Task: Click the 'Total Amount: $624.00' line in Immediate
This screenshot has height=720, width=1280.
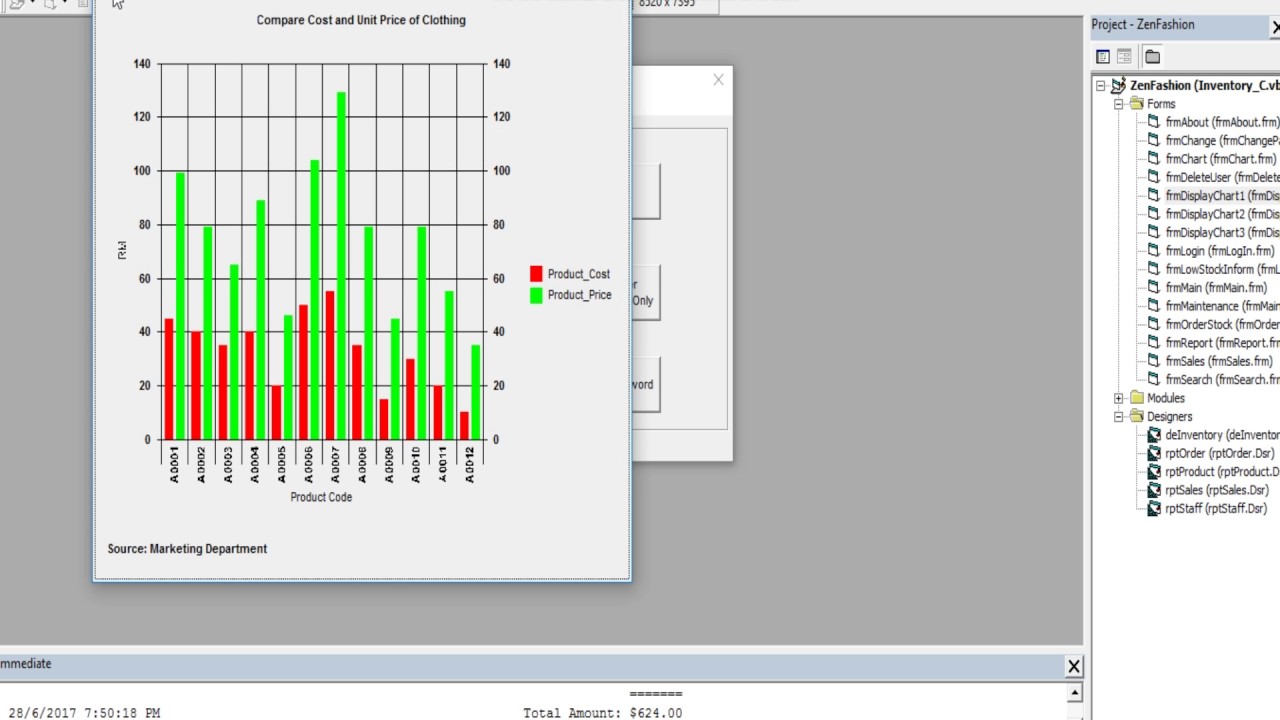Action: click(603, 713)
